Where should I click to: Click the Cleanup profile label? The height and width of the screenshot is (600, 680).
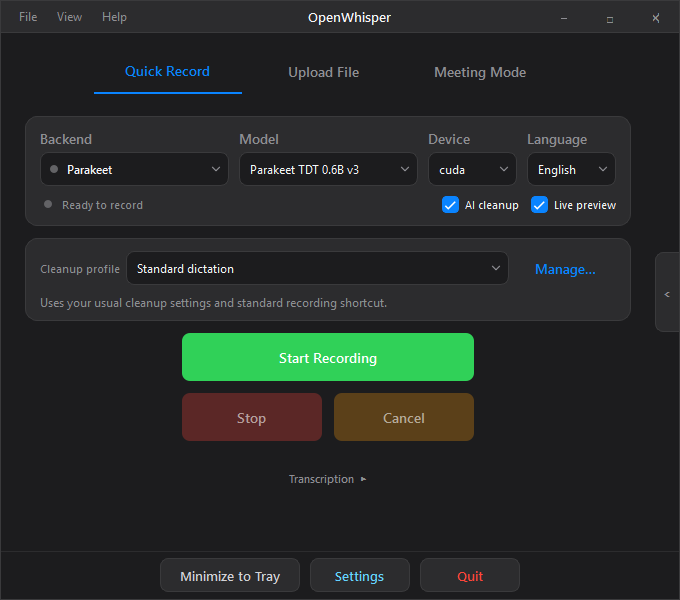point(80,269)
